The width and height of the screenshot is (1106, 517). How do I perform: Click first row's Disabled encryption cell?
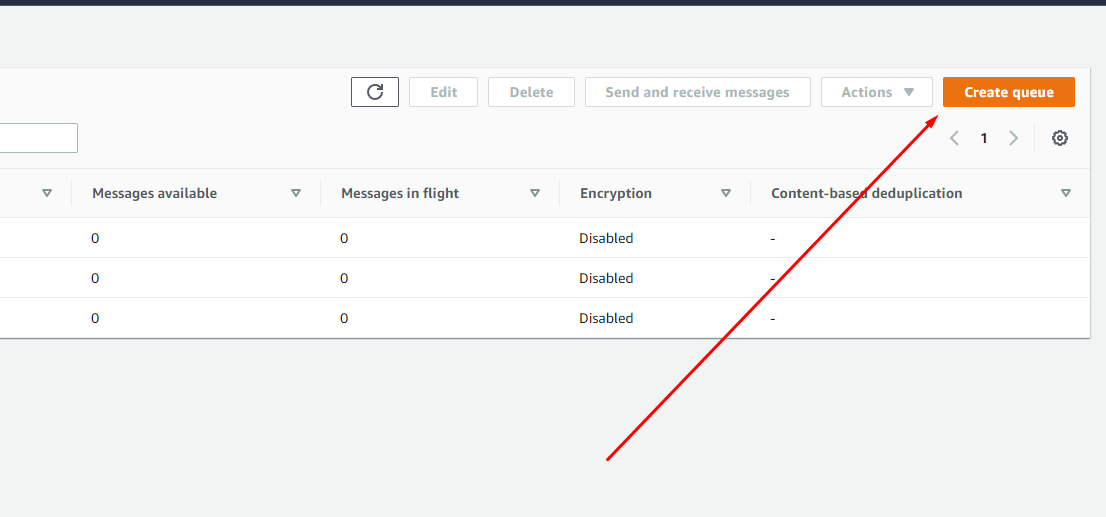click(607, 238)
